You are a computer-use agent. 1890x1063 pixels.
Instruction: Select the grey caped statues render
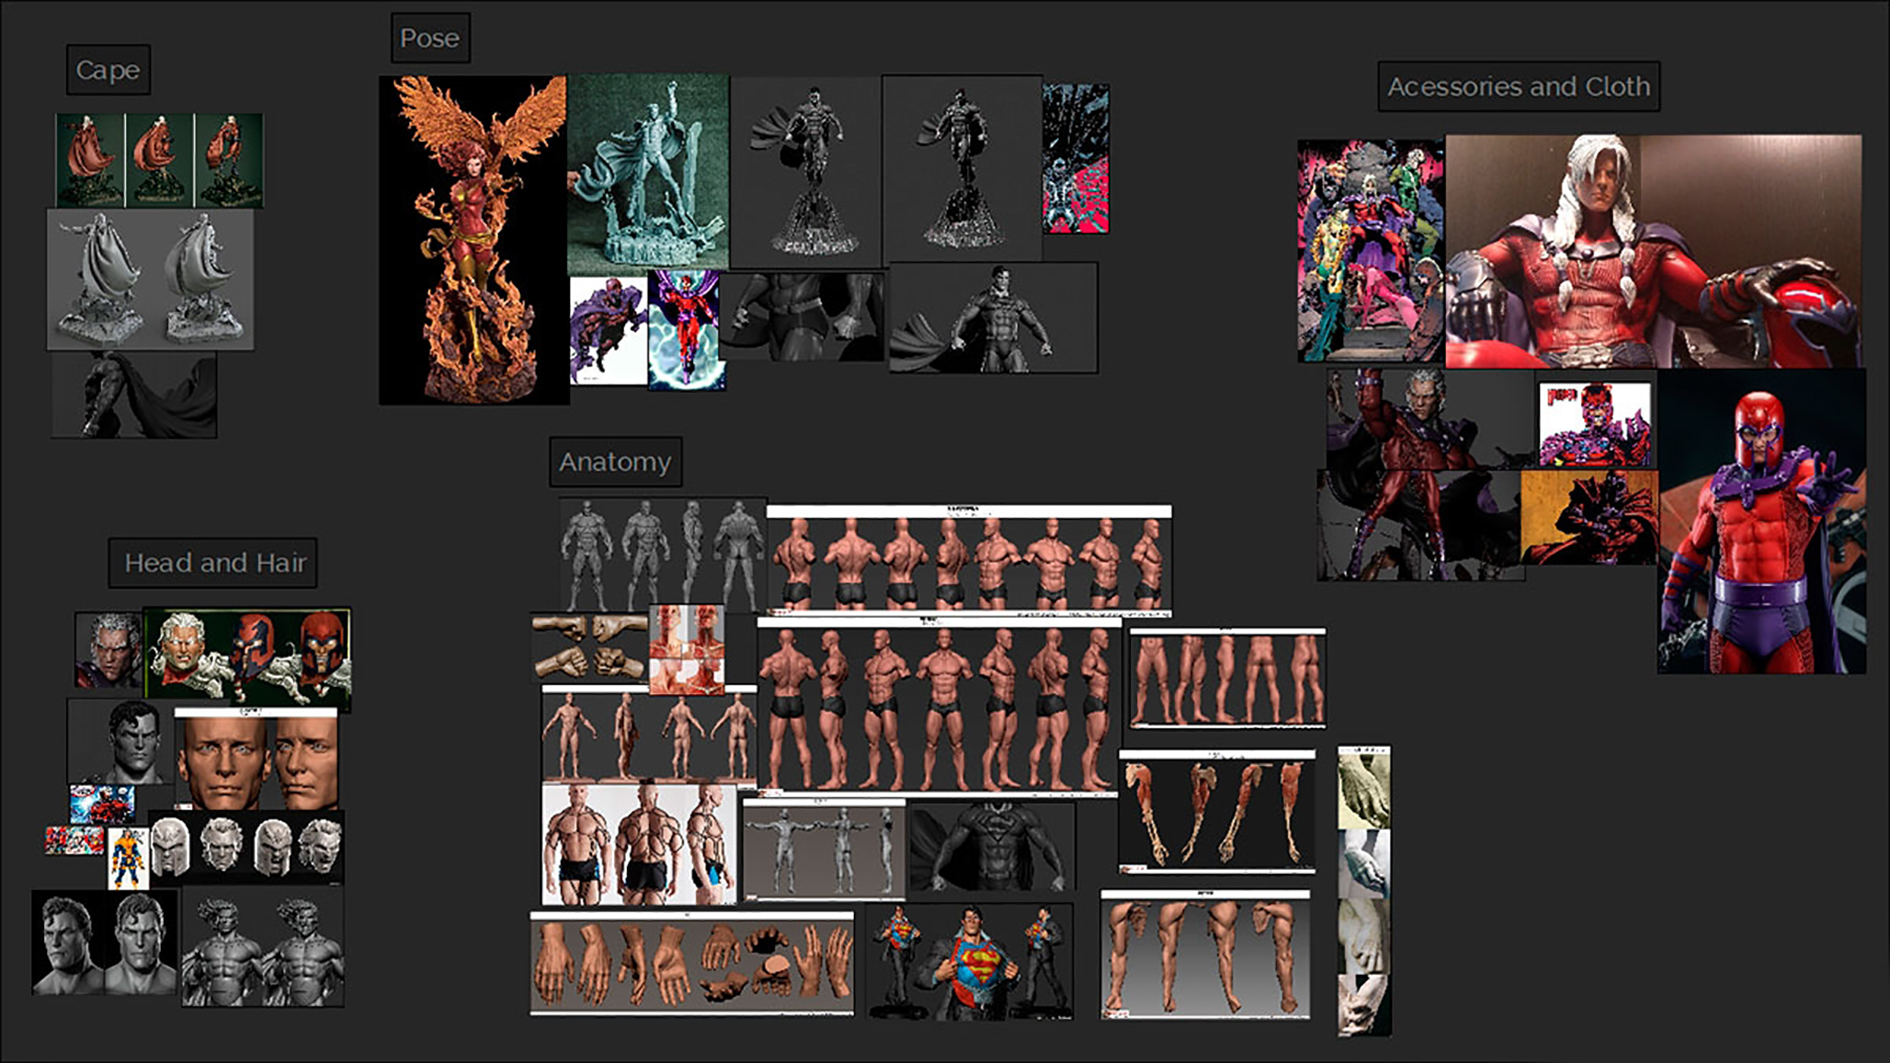tap(150, 279)
